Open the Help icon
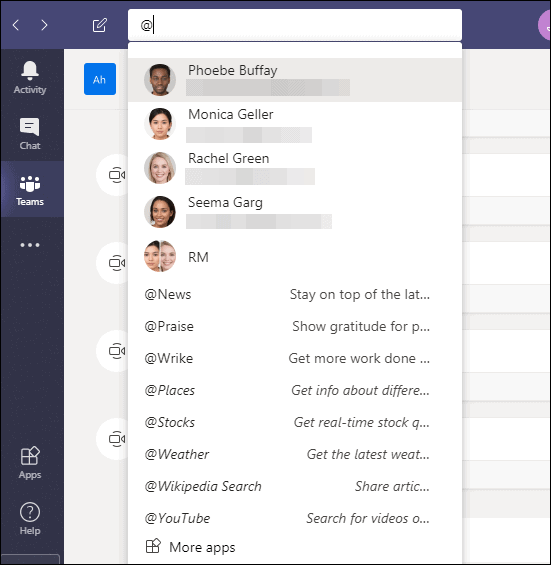This screenshot has height=565, width=551. [x=30, y=518]
